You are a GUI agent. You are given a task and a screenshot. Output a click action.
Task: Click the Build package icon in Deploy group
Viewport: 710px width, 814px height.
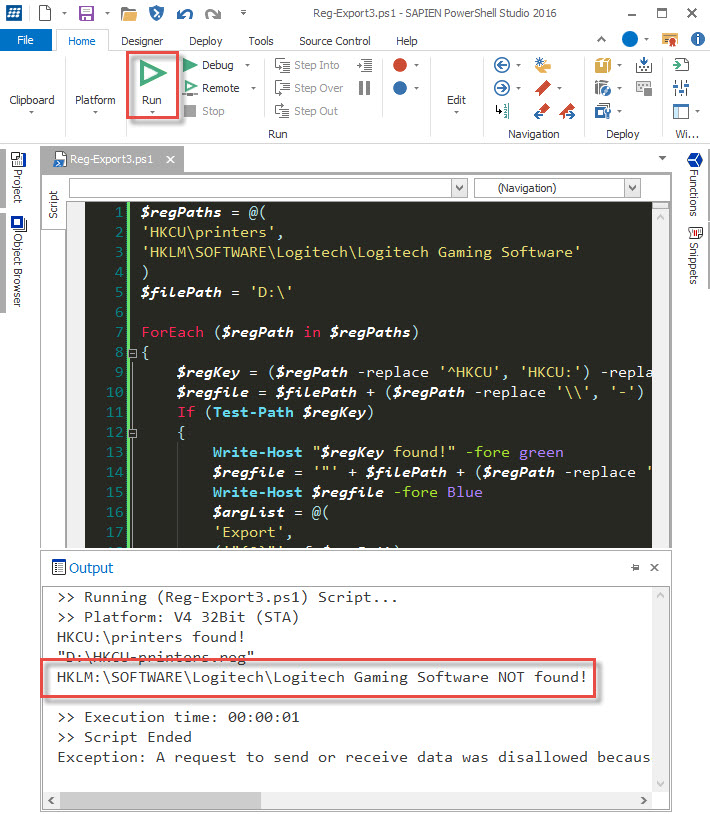603,65
